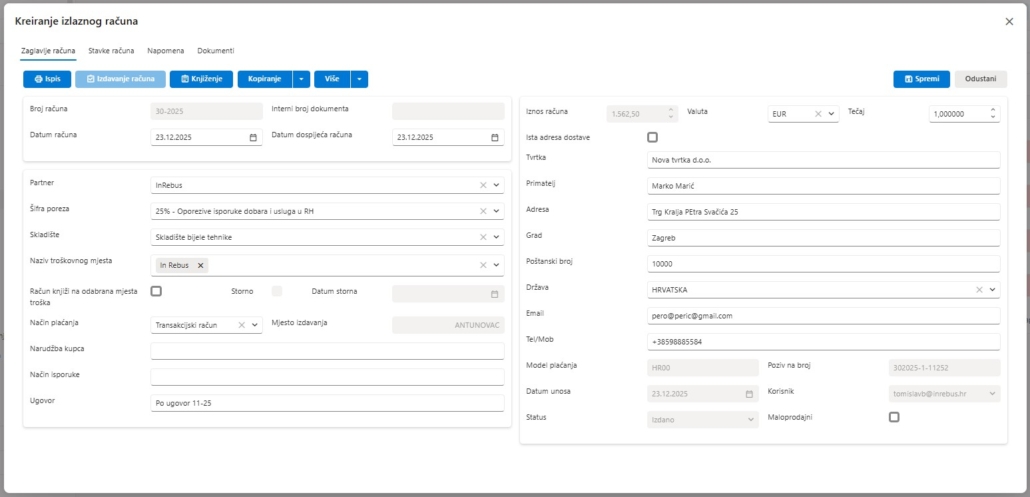Enable the Ista adresa dostave checkbox

tap(653, 137)
